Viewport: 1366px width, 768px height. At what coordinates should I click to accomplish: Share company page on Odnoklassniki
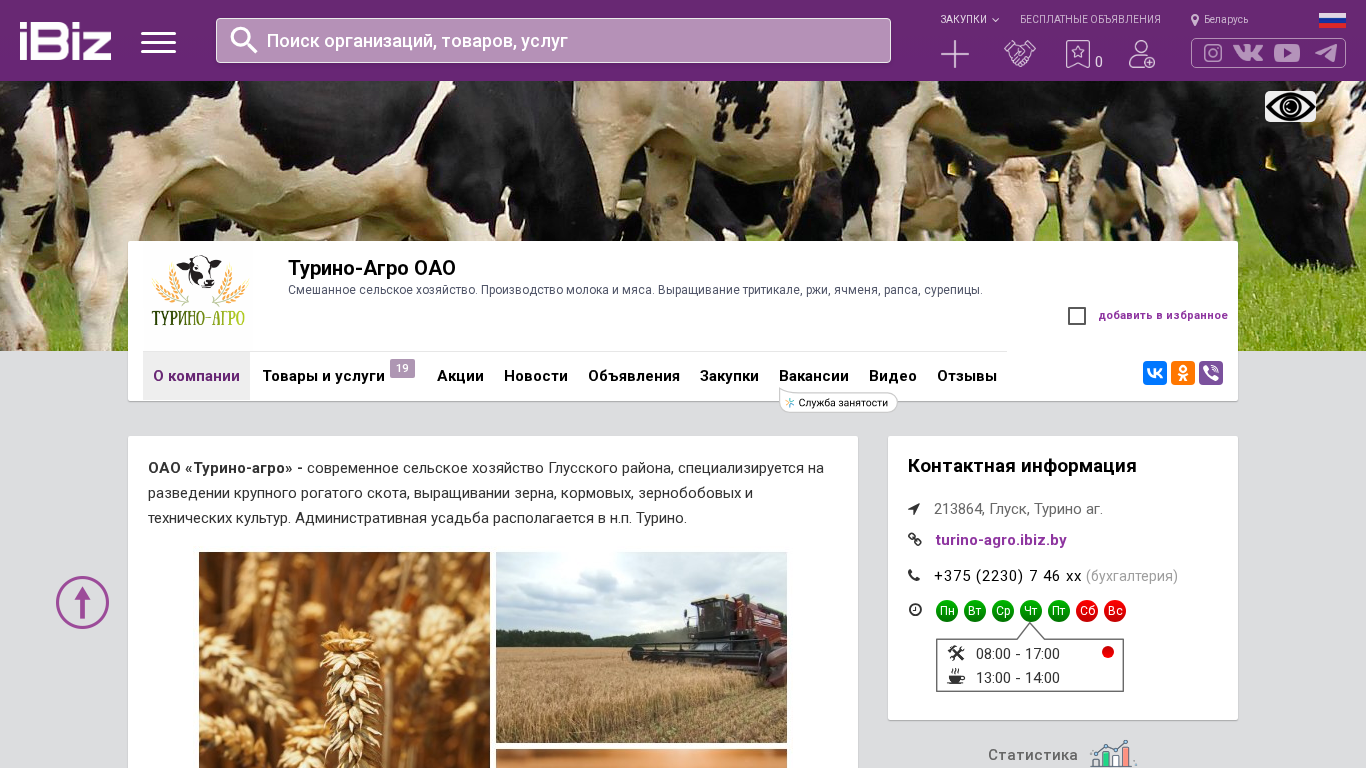click(x=1183, y=373)
